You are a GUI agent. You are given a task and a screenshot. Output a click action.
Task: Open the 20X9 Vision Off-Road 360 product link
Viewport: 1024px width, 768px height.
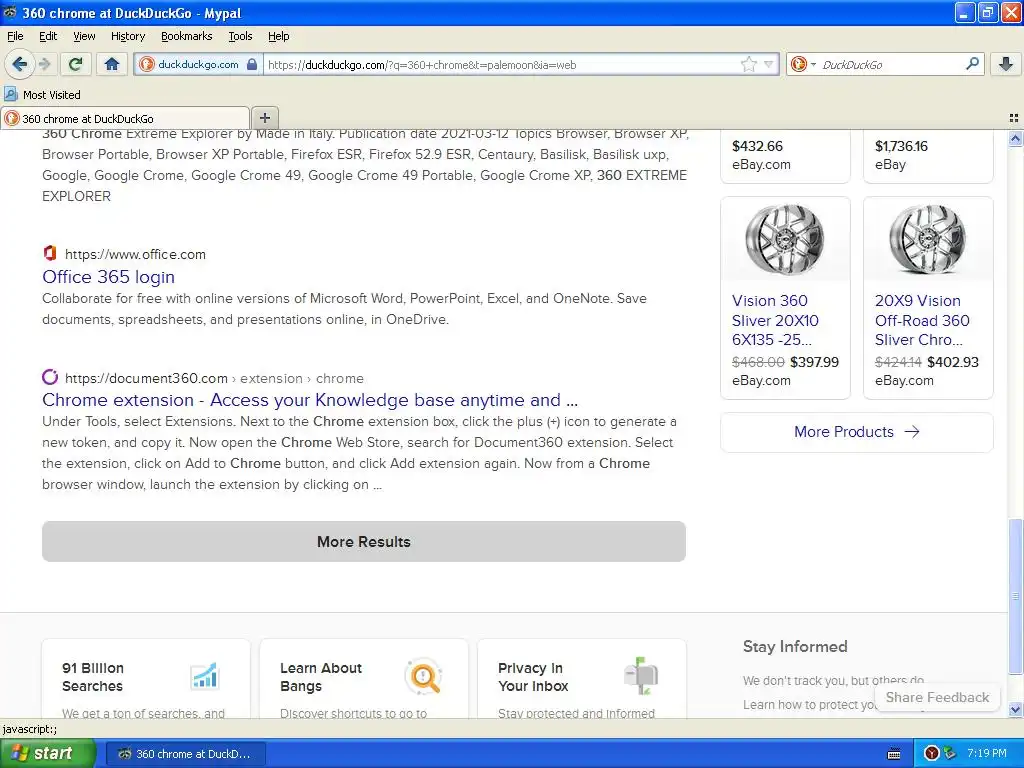point(922,320)
